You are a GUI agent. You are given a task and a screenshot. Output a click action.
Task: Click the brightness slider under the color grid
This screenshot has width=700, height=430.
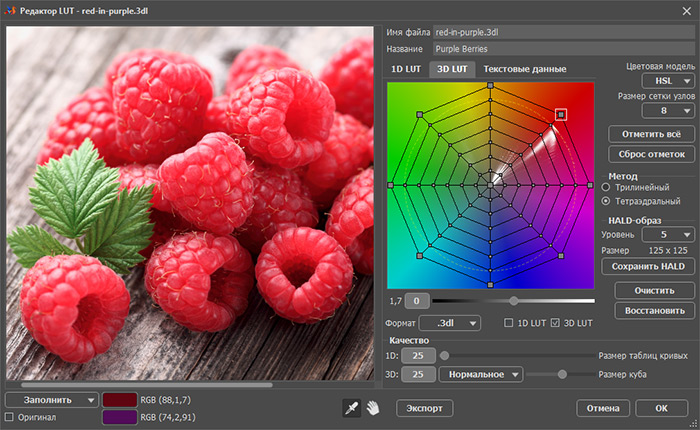(x=513, y=301)
